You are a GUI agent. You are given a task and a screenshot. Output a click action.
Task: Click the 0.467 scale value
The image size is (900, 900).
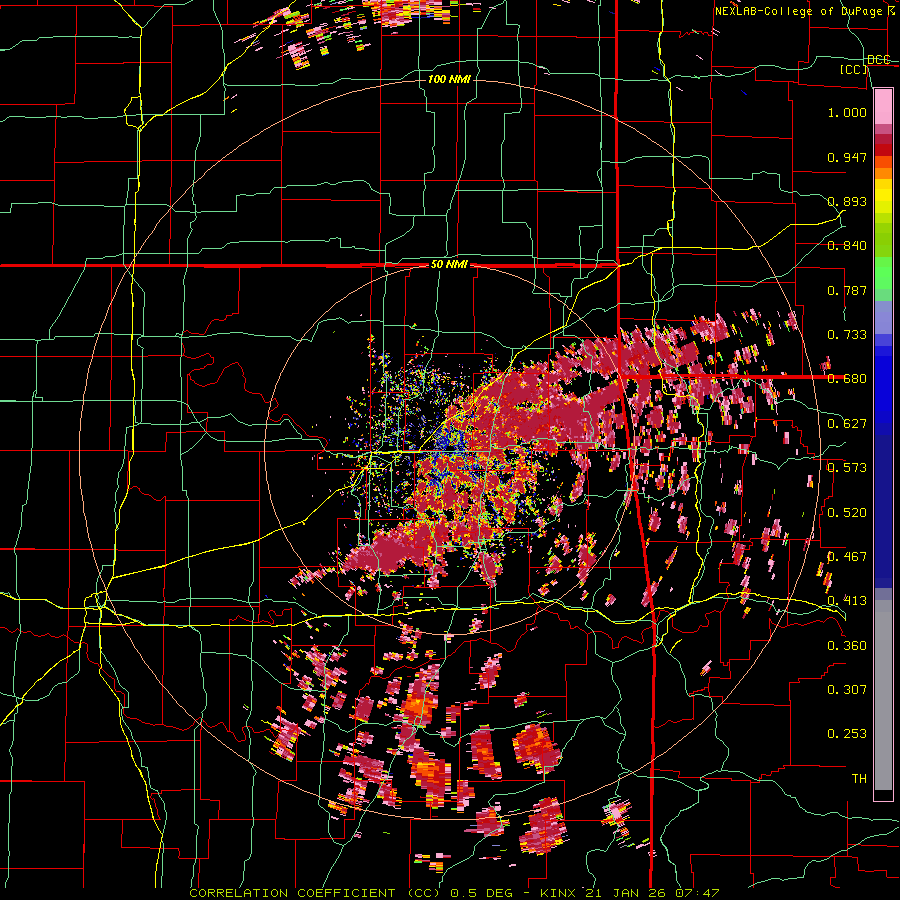click(847, 557)
